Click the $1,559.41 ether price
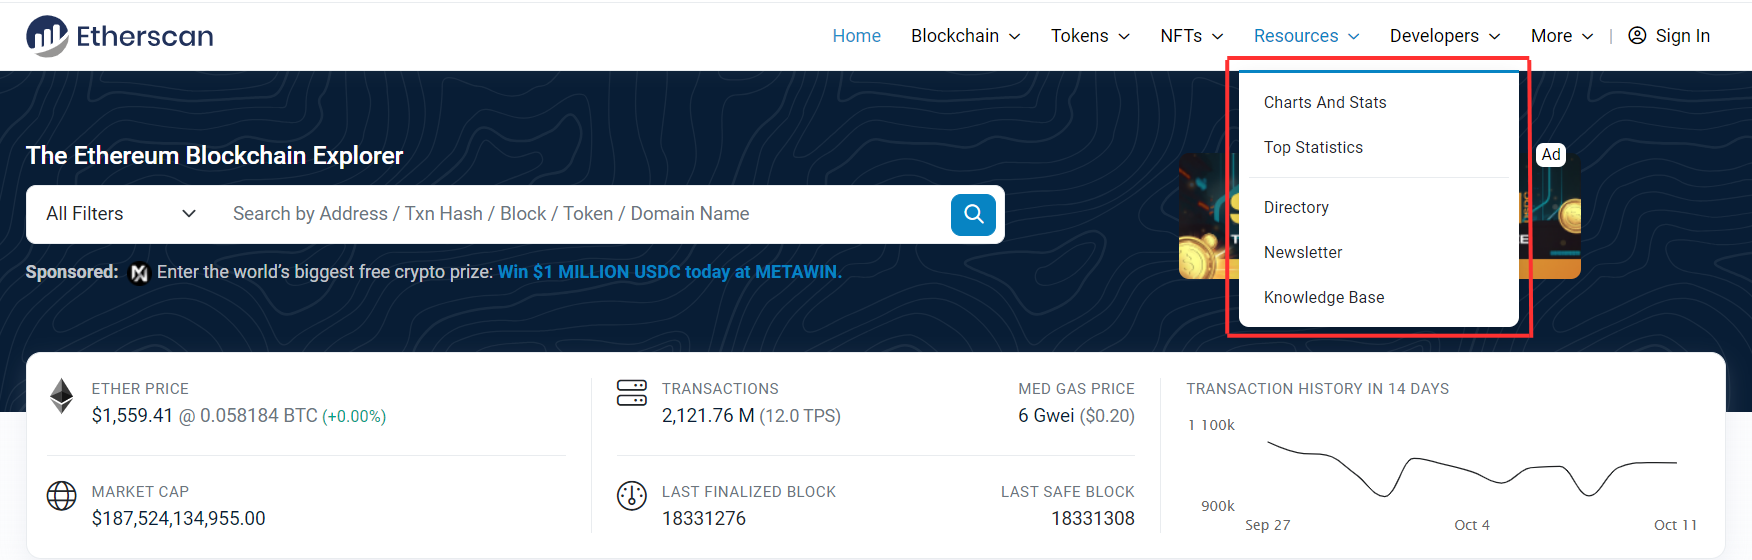1752x560 pixels. click(x=132, y=416)
